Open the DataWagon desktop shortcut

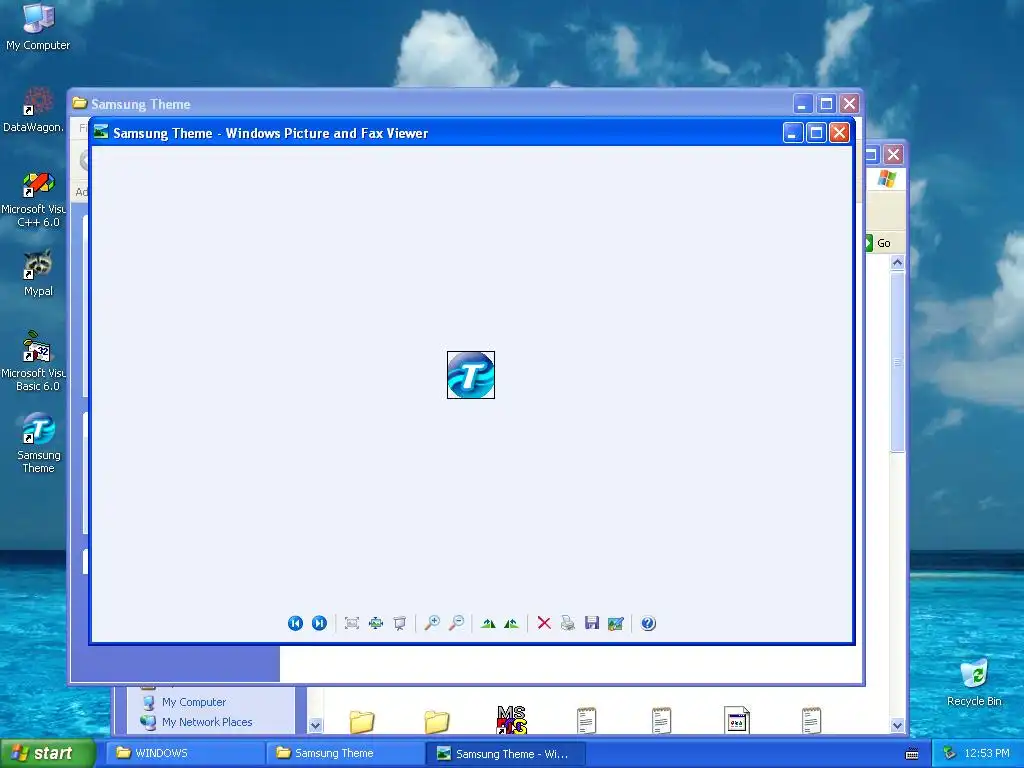click(33, 110)
